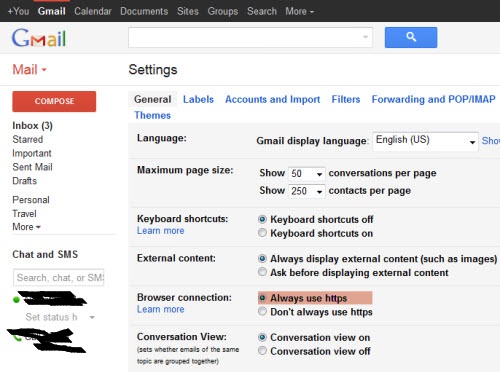The width and height of the screenshot is (500, 372).
Task: Turn Conversation view off
Action: [x=262, y=351]
